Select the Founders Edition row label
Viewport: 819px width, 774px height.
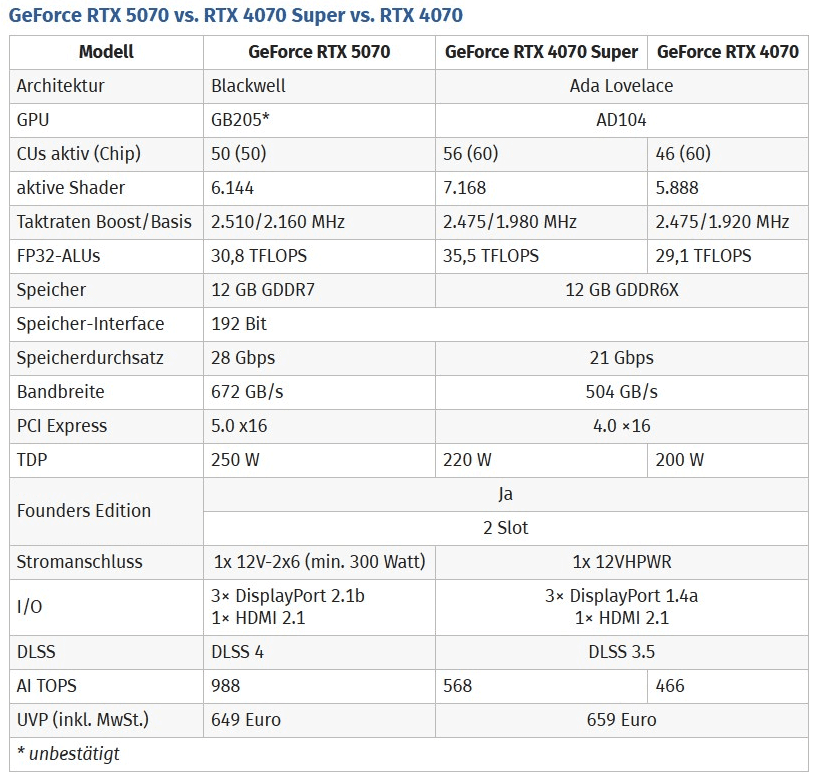tap(84, 510)
